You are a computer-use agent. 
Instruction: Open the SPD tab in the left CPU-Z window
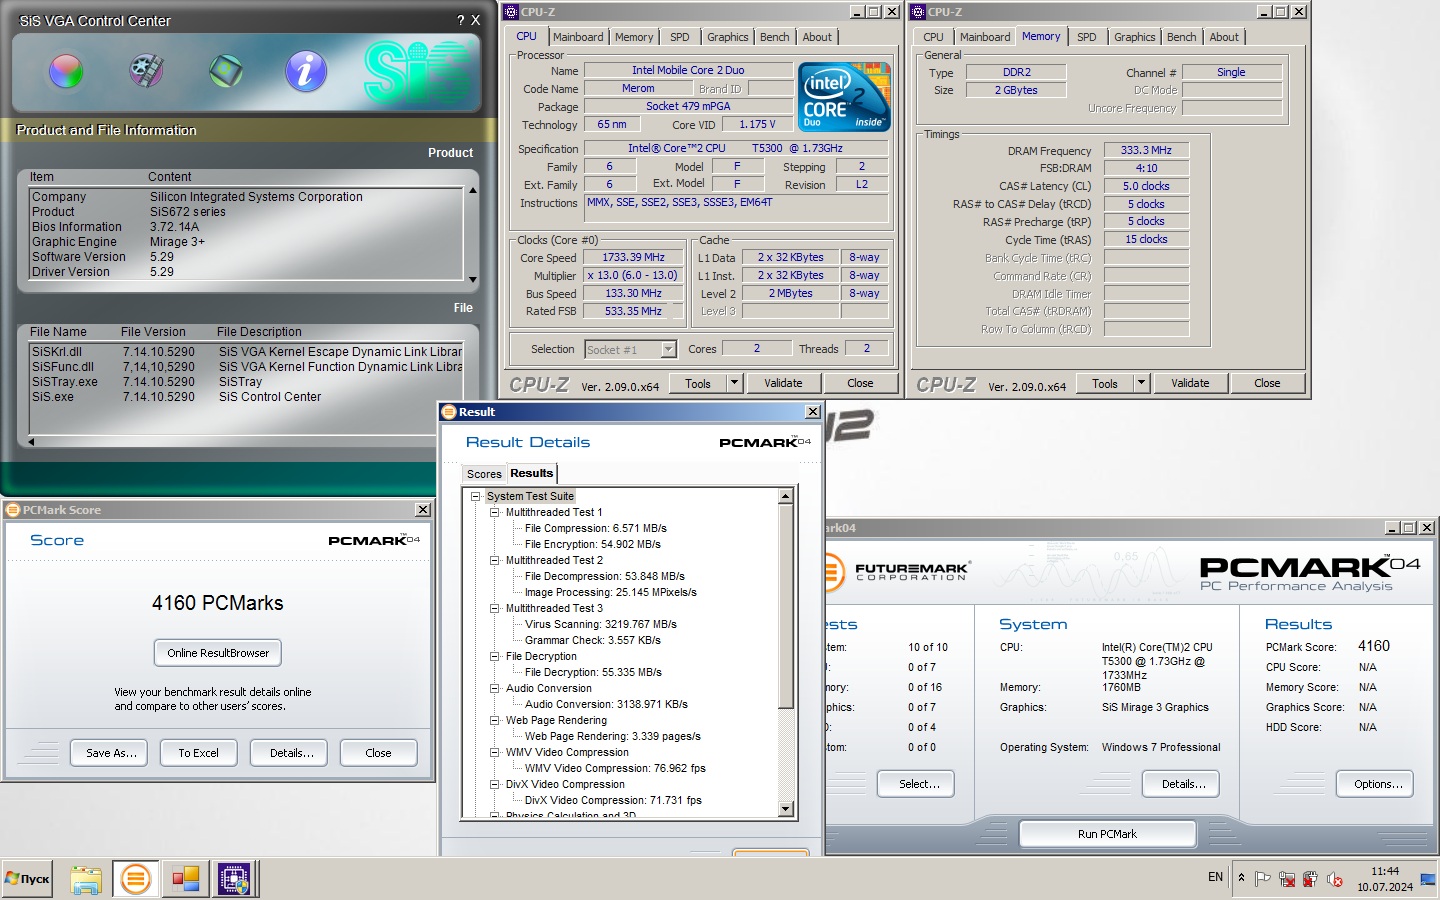pyautogui.click(x=680, y=37)
